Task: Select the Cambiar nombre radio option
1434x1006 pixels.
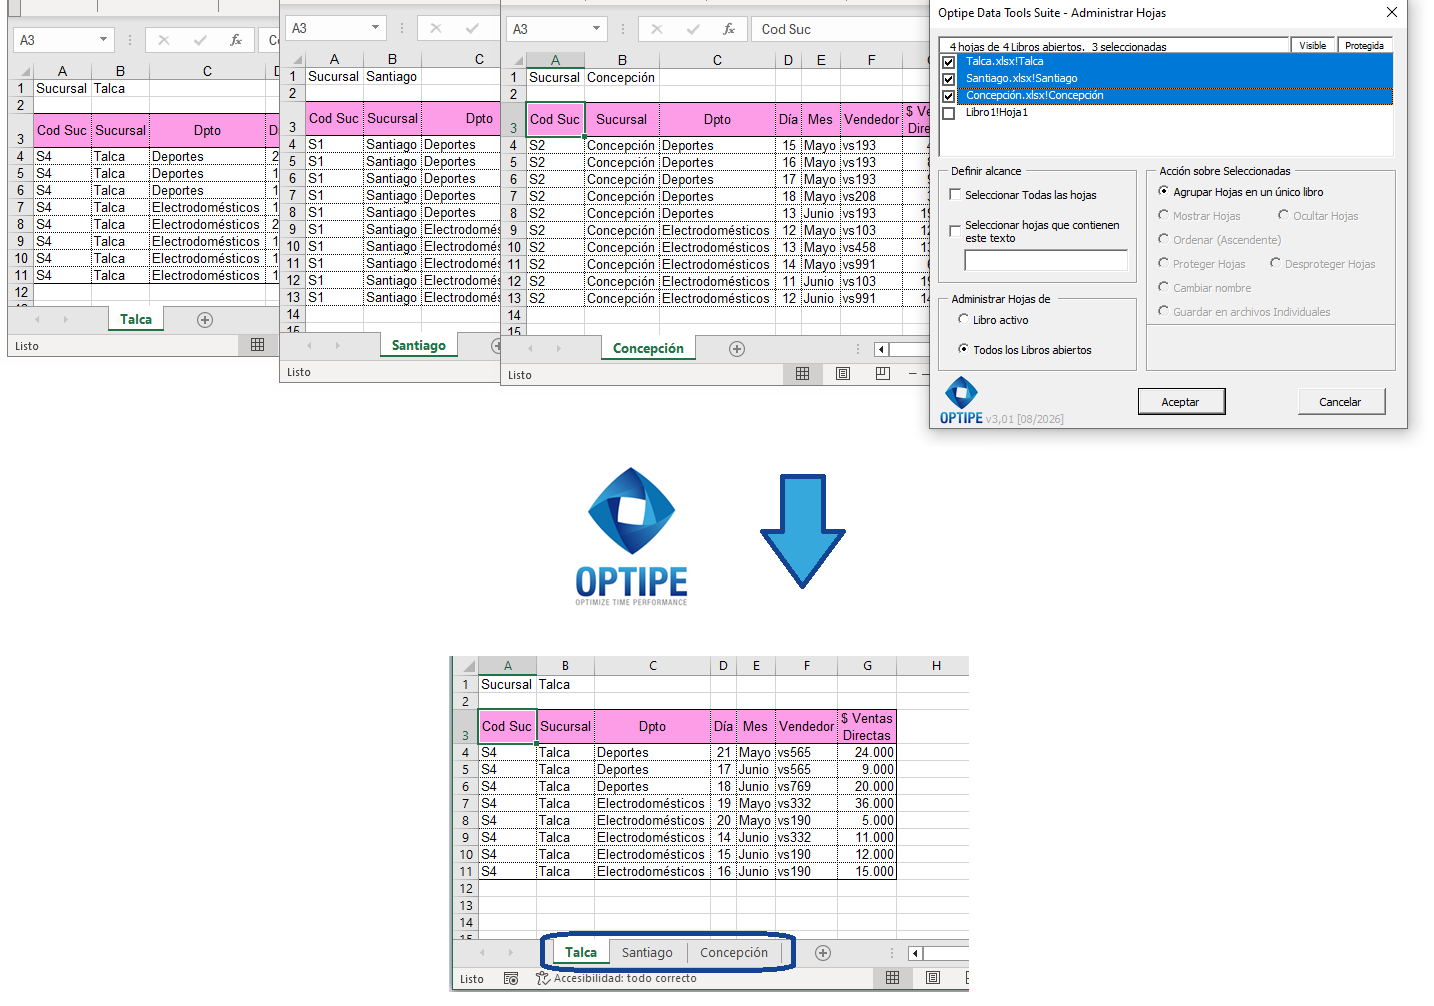Action: click(1163, 287)
